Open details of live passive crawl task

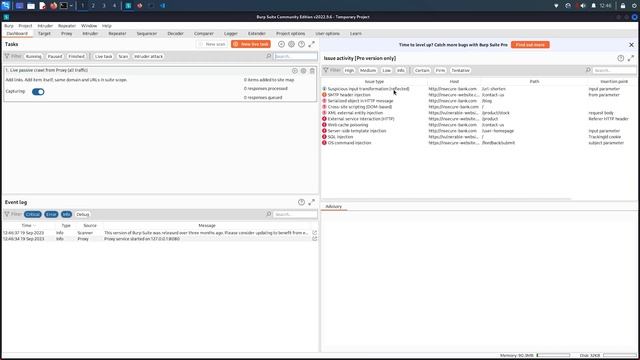(x=295, y=71)
